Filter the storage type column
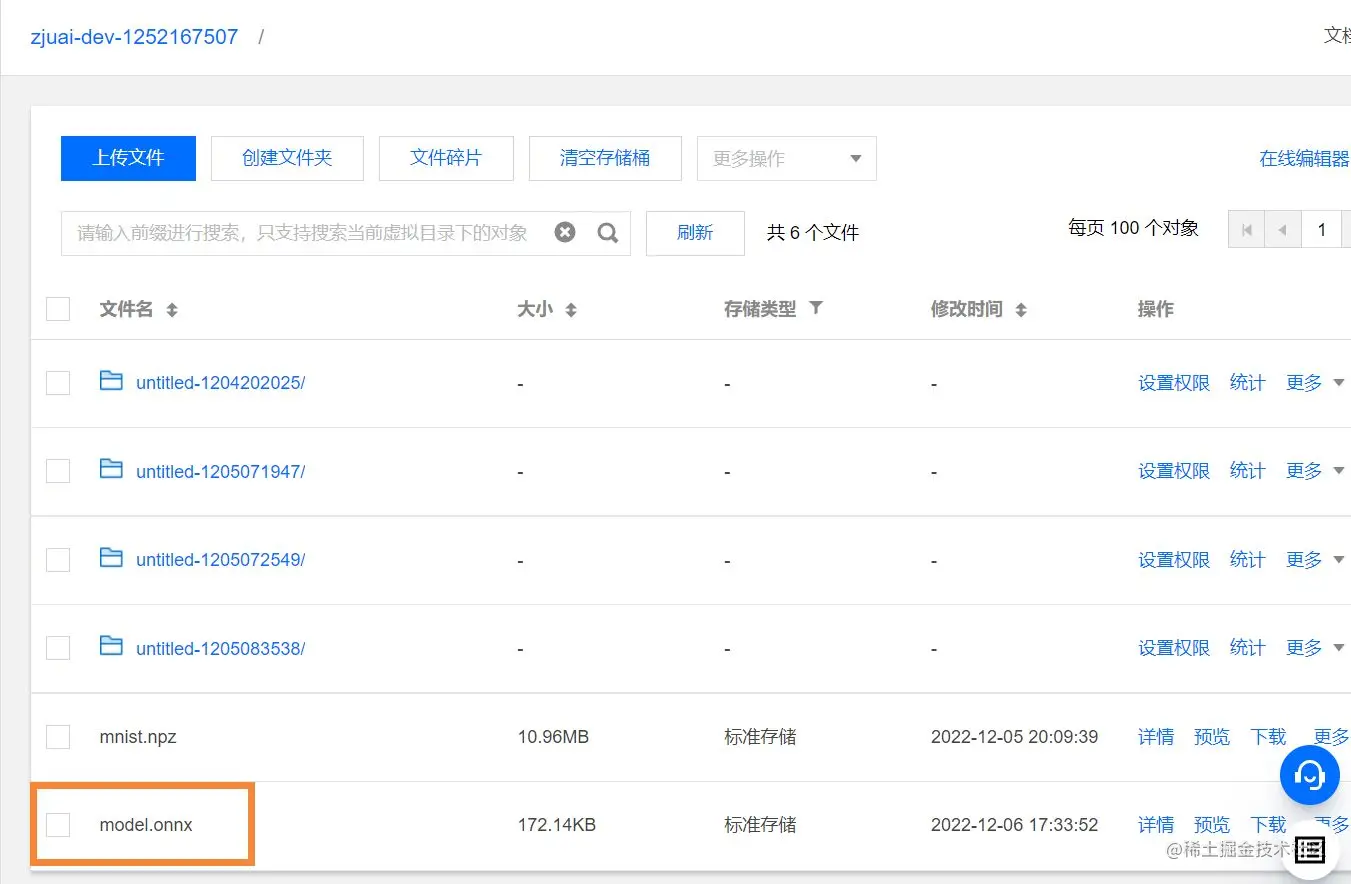Viewport: 1351px width, 884px height. (816, 308)
